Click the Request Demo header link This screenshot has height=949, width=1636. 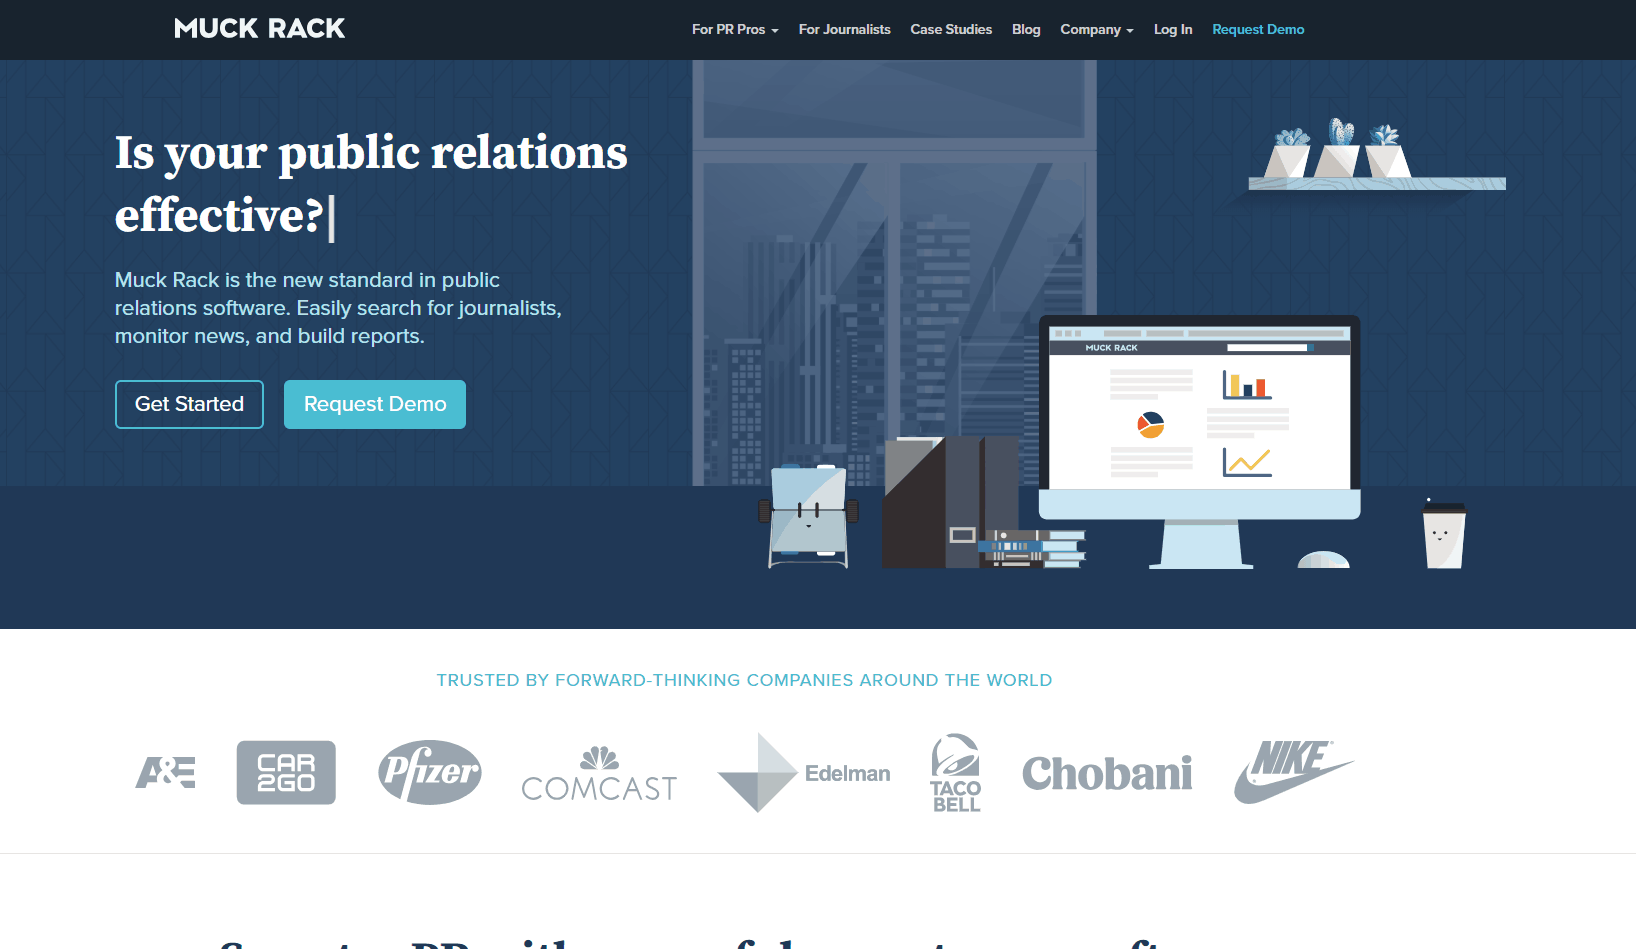coord(1258,30)
